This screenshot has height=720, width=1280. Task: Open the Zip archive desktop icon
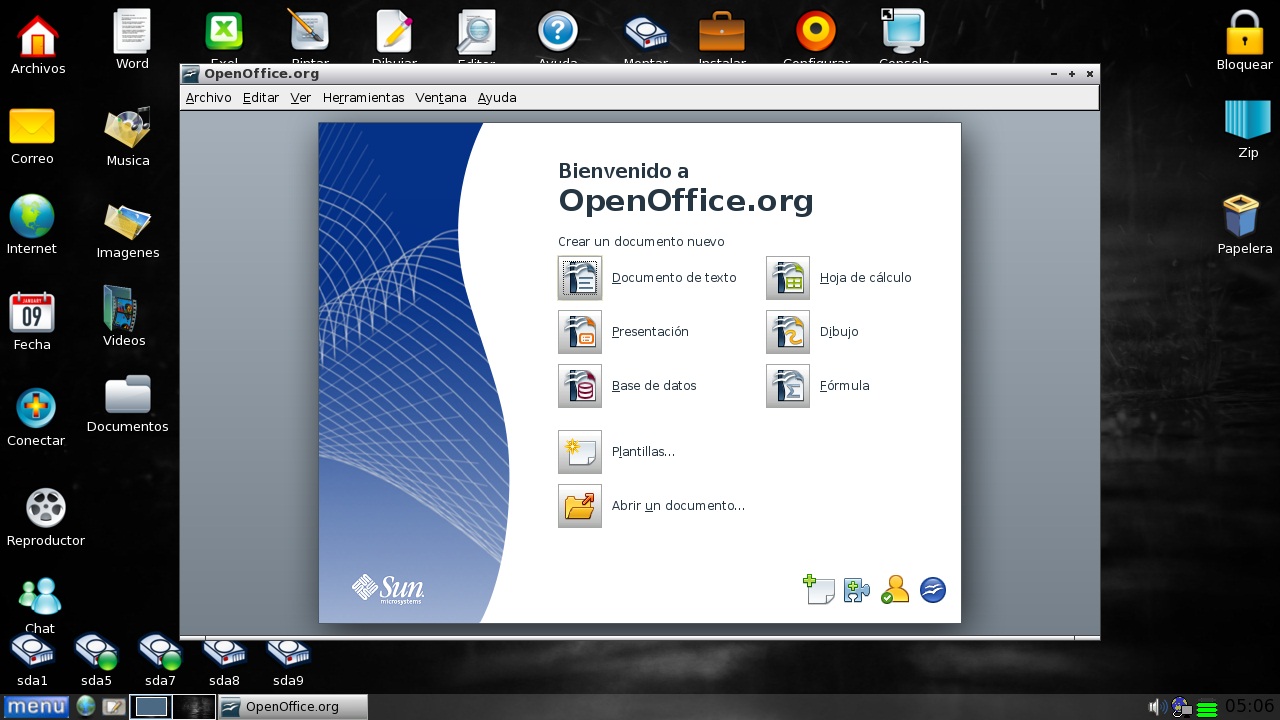coord(1248,120)
